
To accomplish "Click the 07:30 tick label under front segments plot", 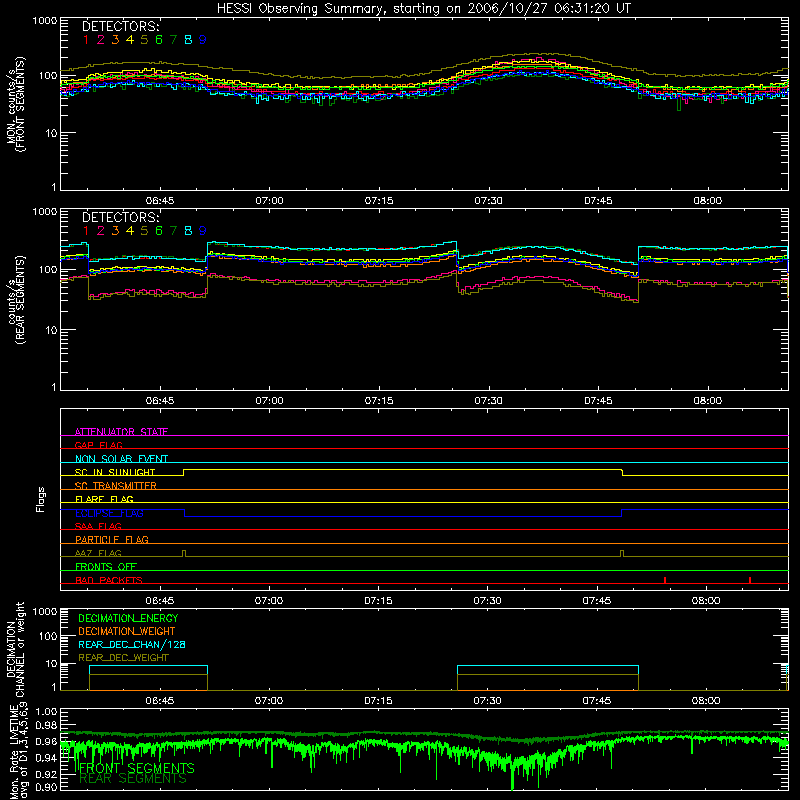I will click(488, 201).
